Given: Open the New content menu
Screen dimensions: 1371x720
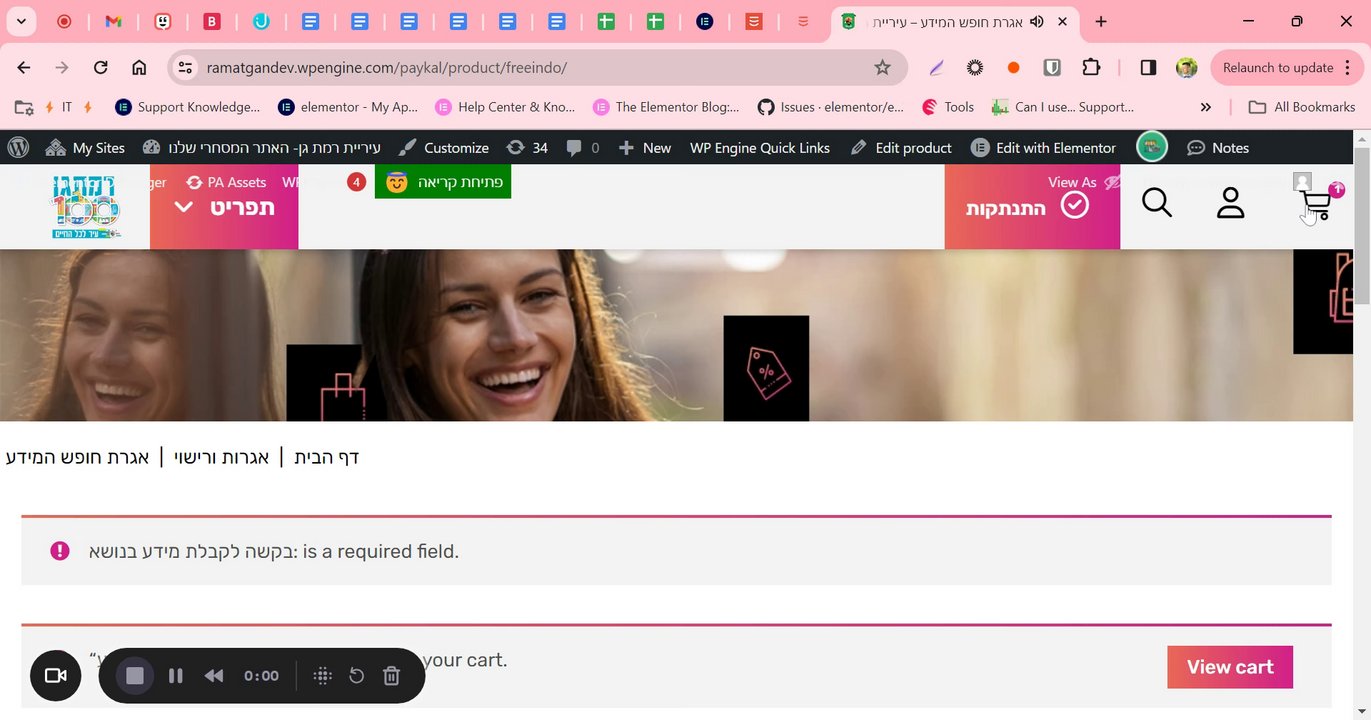Looking at the screenshot, I should (x=644, y=147).
